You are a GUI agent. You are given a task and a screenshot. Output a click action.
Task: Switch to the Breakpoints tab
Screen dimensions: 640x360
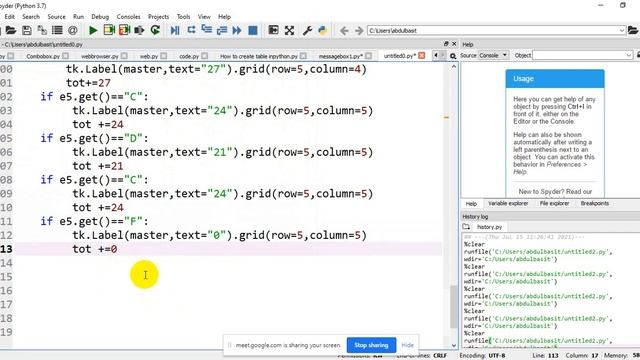(x=595, y=203)
